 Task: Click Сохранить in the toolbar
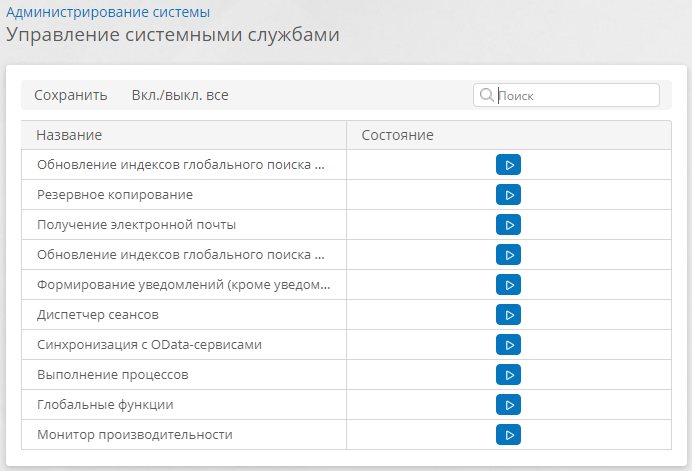tap(71, 95)
